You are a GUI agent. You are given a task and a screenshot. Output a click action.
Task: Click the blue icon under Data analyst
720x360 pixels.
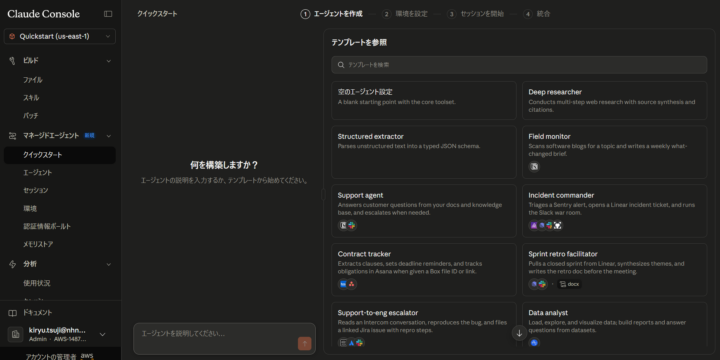[x=534, y=343]
